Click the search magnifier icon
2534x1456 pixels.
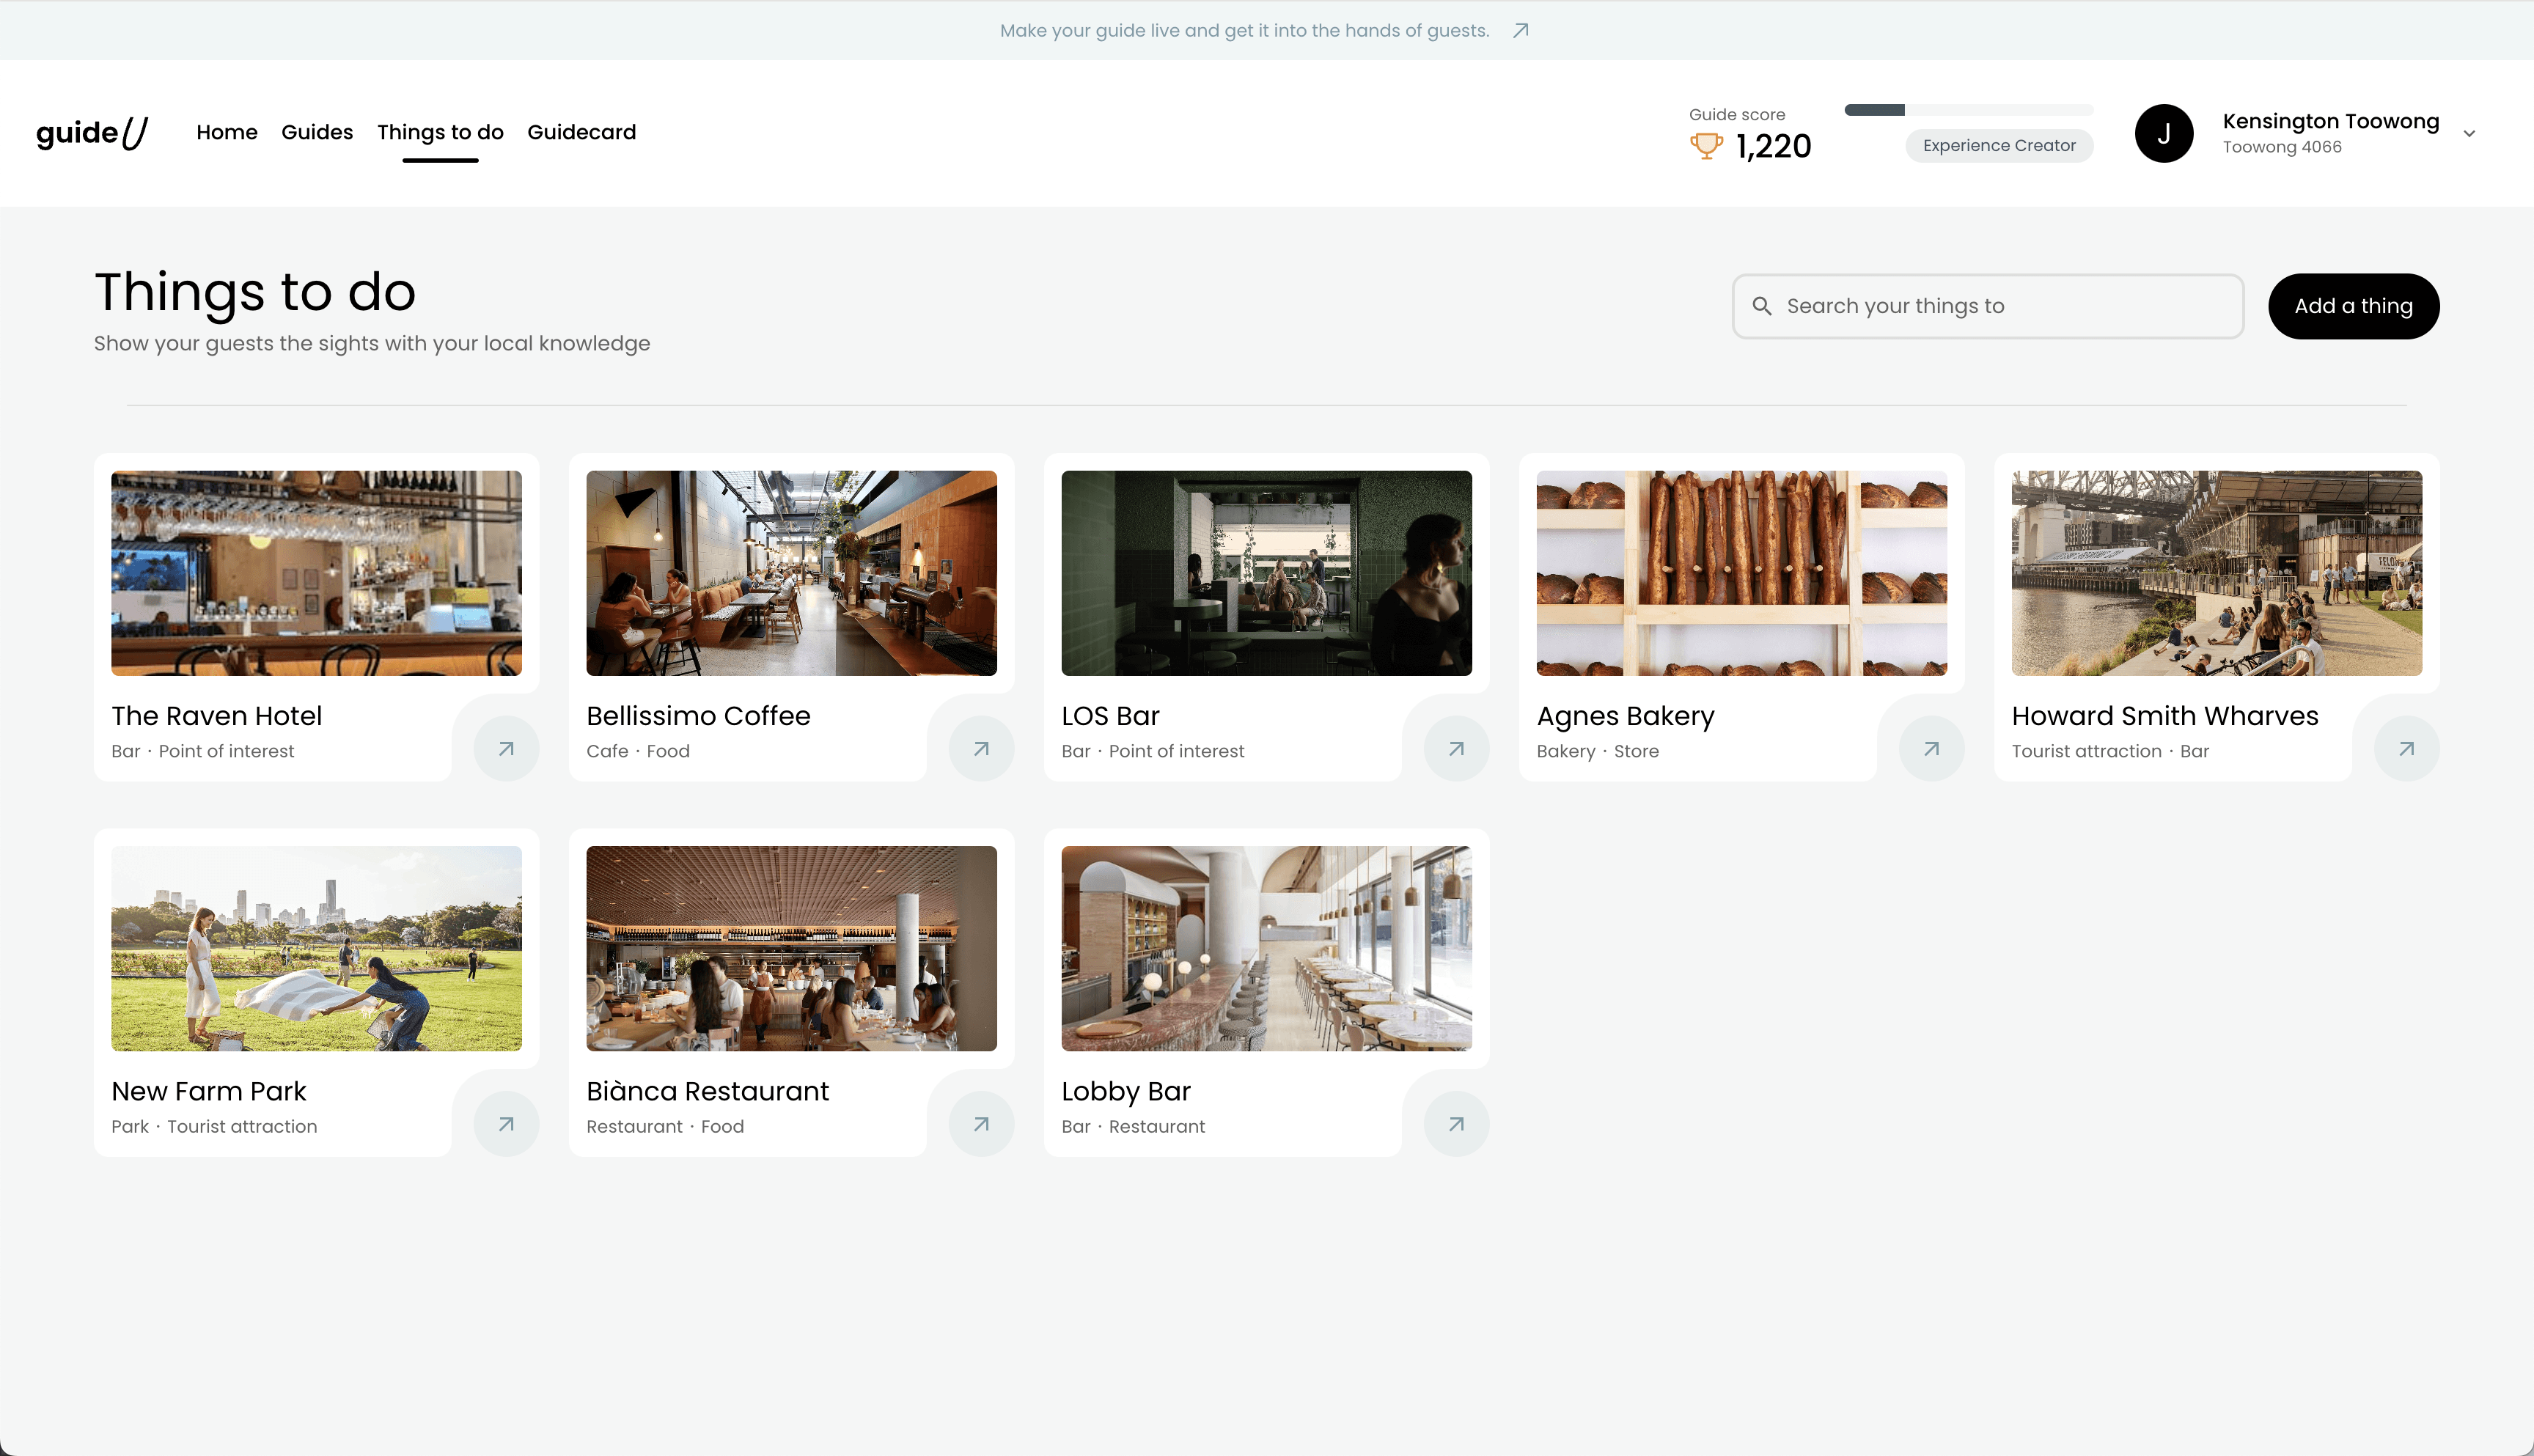[x=1762, y=306]
